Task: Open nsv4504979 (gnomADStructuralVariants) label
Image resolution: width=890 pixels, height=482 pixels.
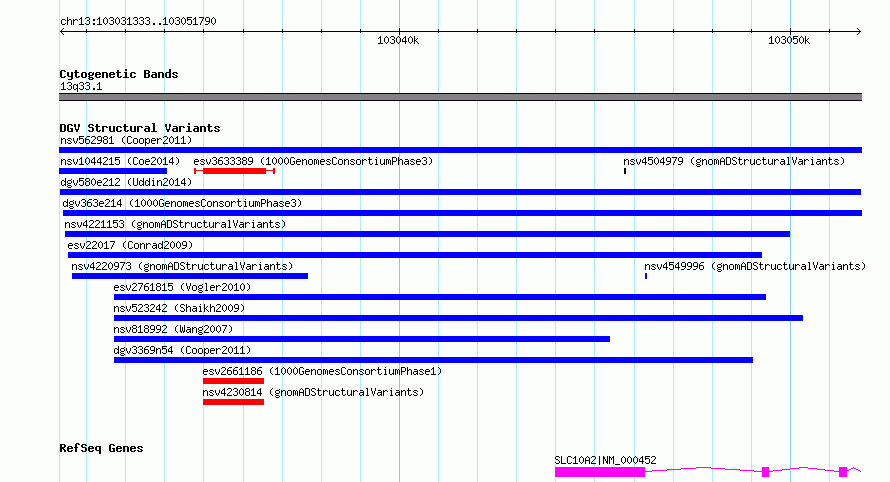Action: 734,161
